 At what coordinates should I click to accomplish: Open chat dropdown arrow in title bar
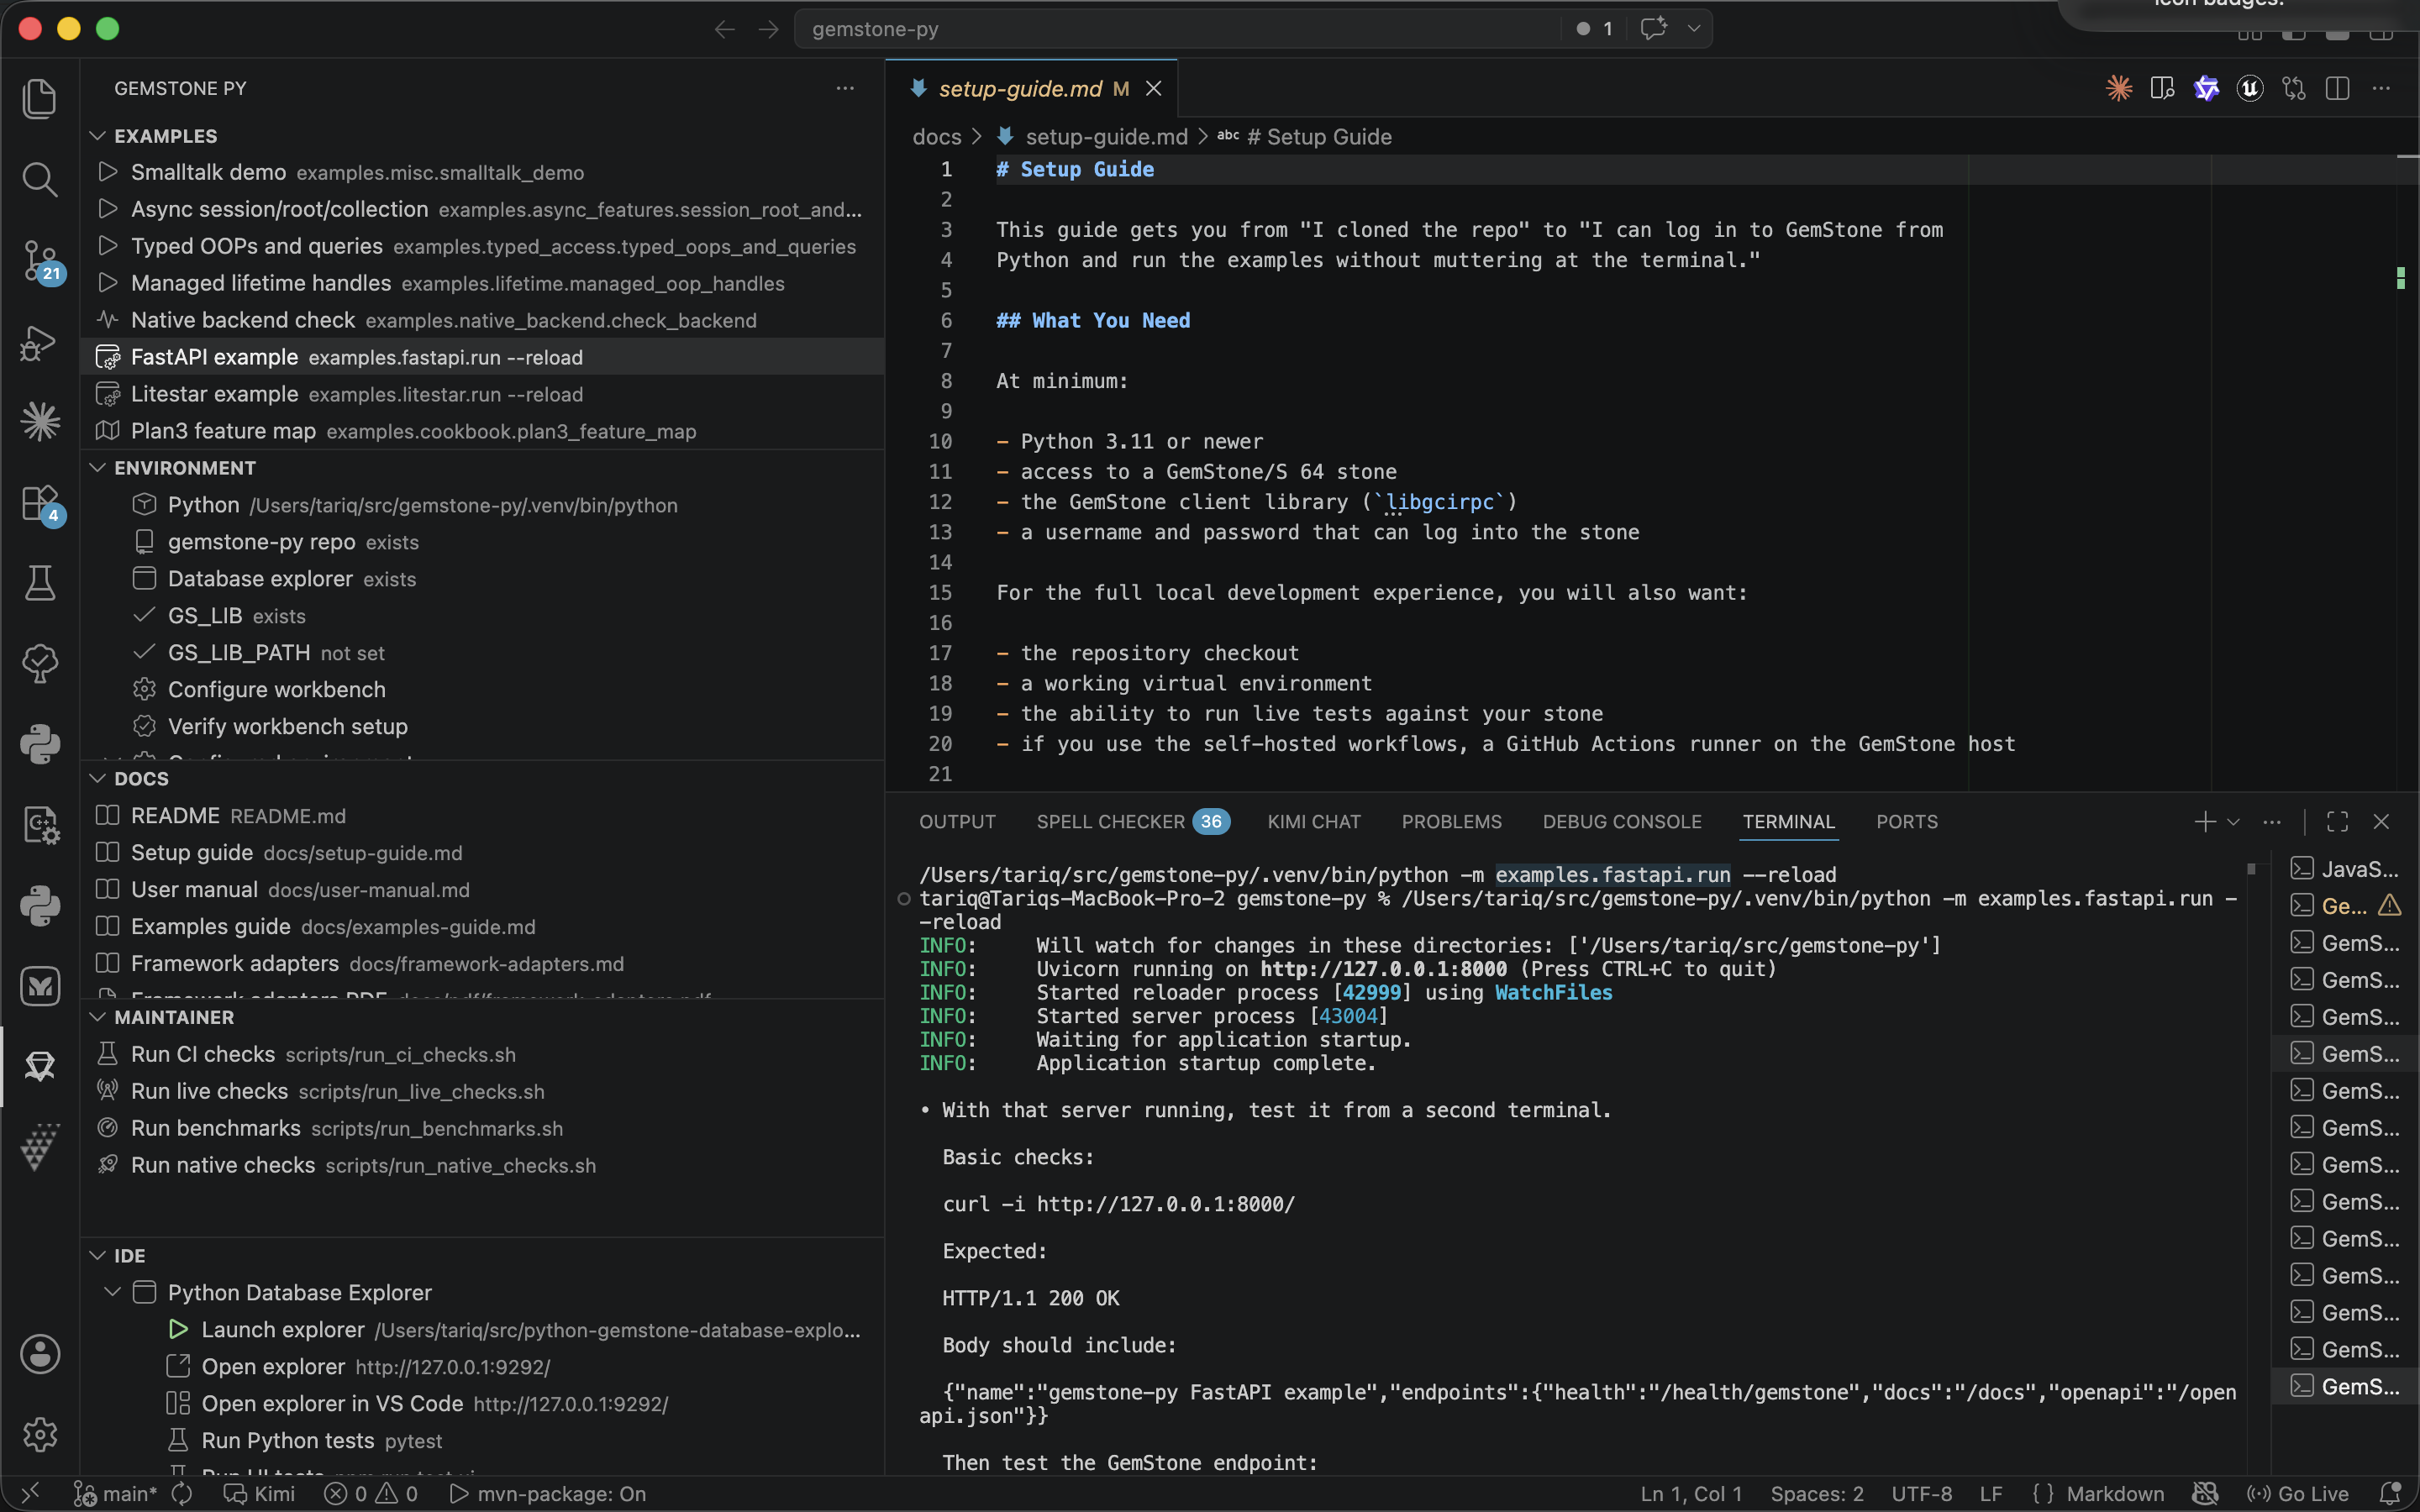(1694, 28)
